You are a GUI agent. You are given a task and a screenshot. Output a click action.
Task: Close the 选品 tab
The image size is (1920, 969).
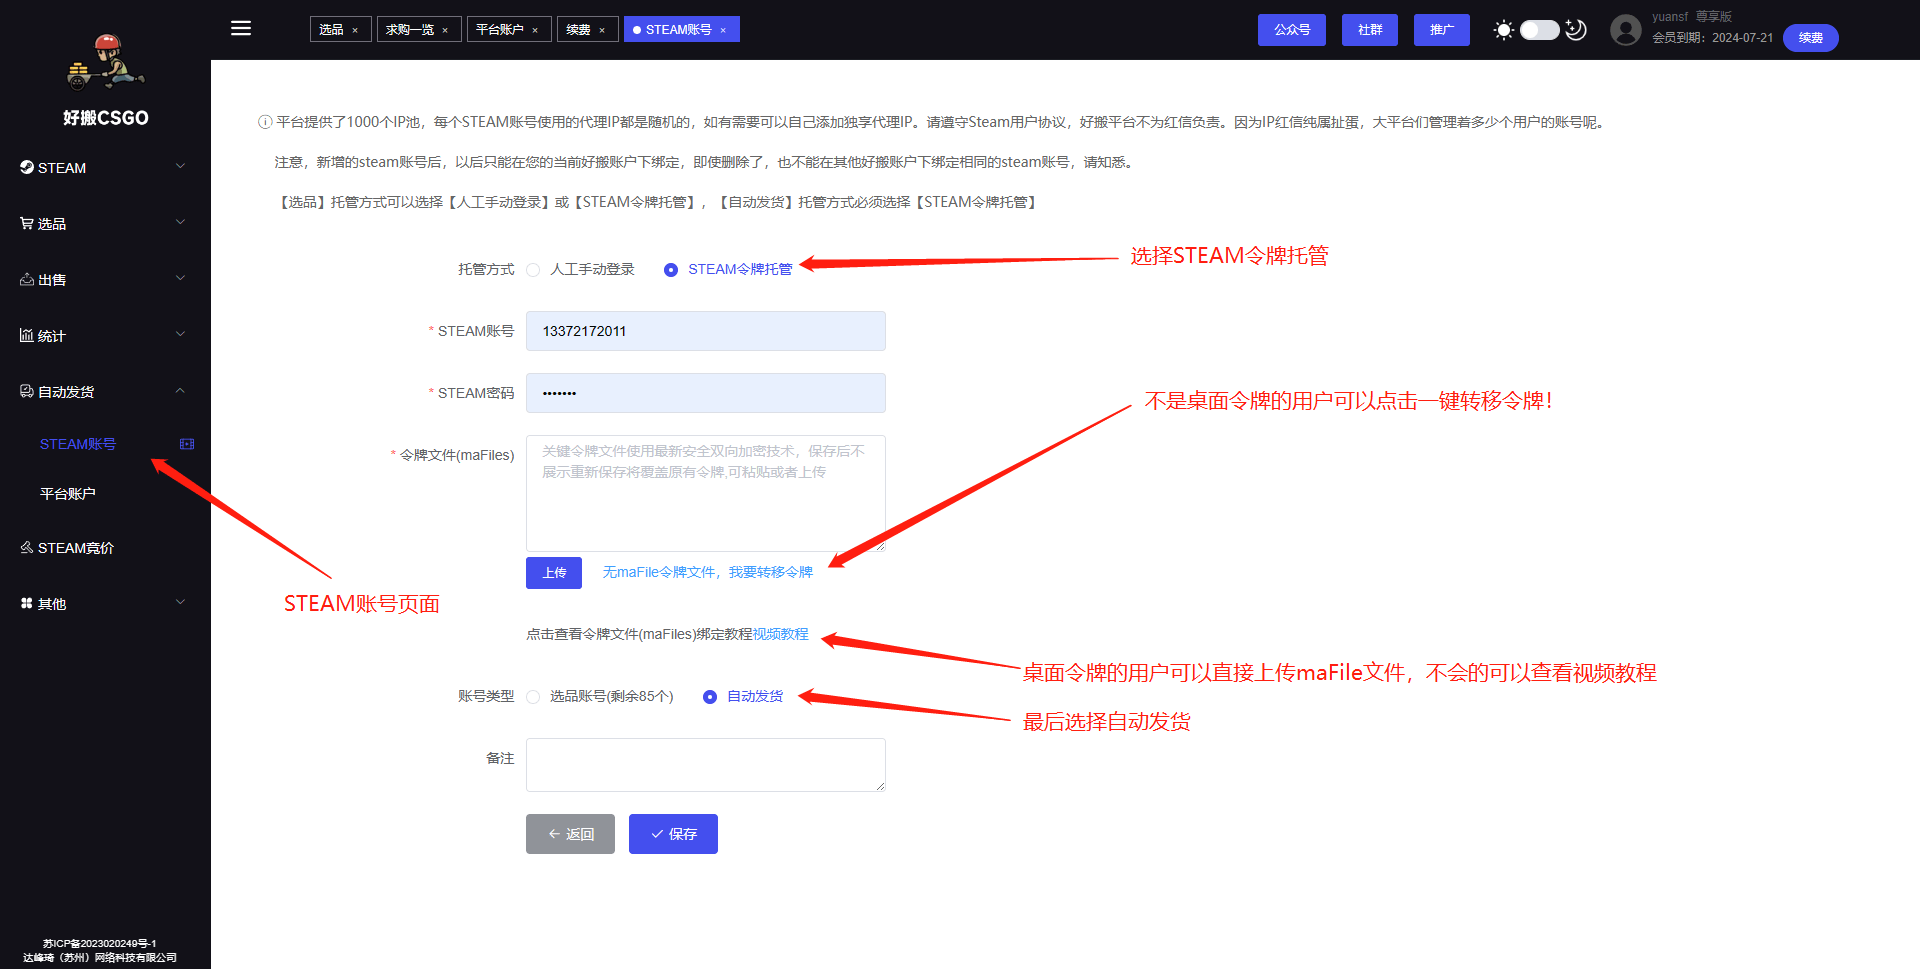(x=355, y=30)
